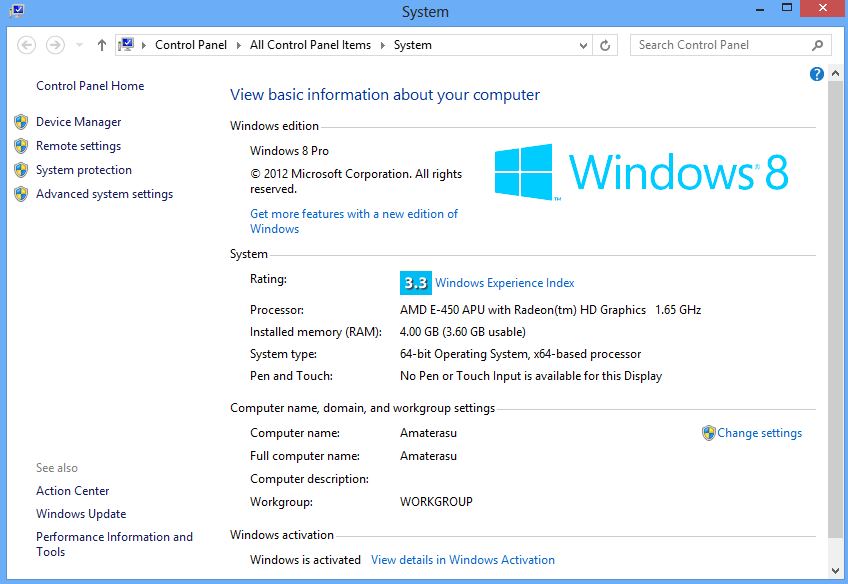Viewport: 848px width, 584px height.
Task: Expand the chevron before Control Panel breadcrumb
Action: 144,45
